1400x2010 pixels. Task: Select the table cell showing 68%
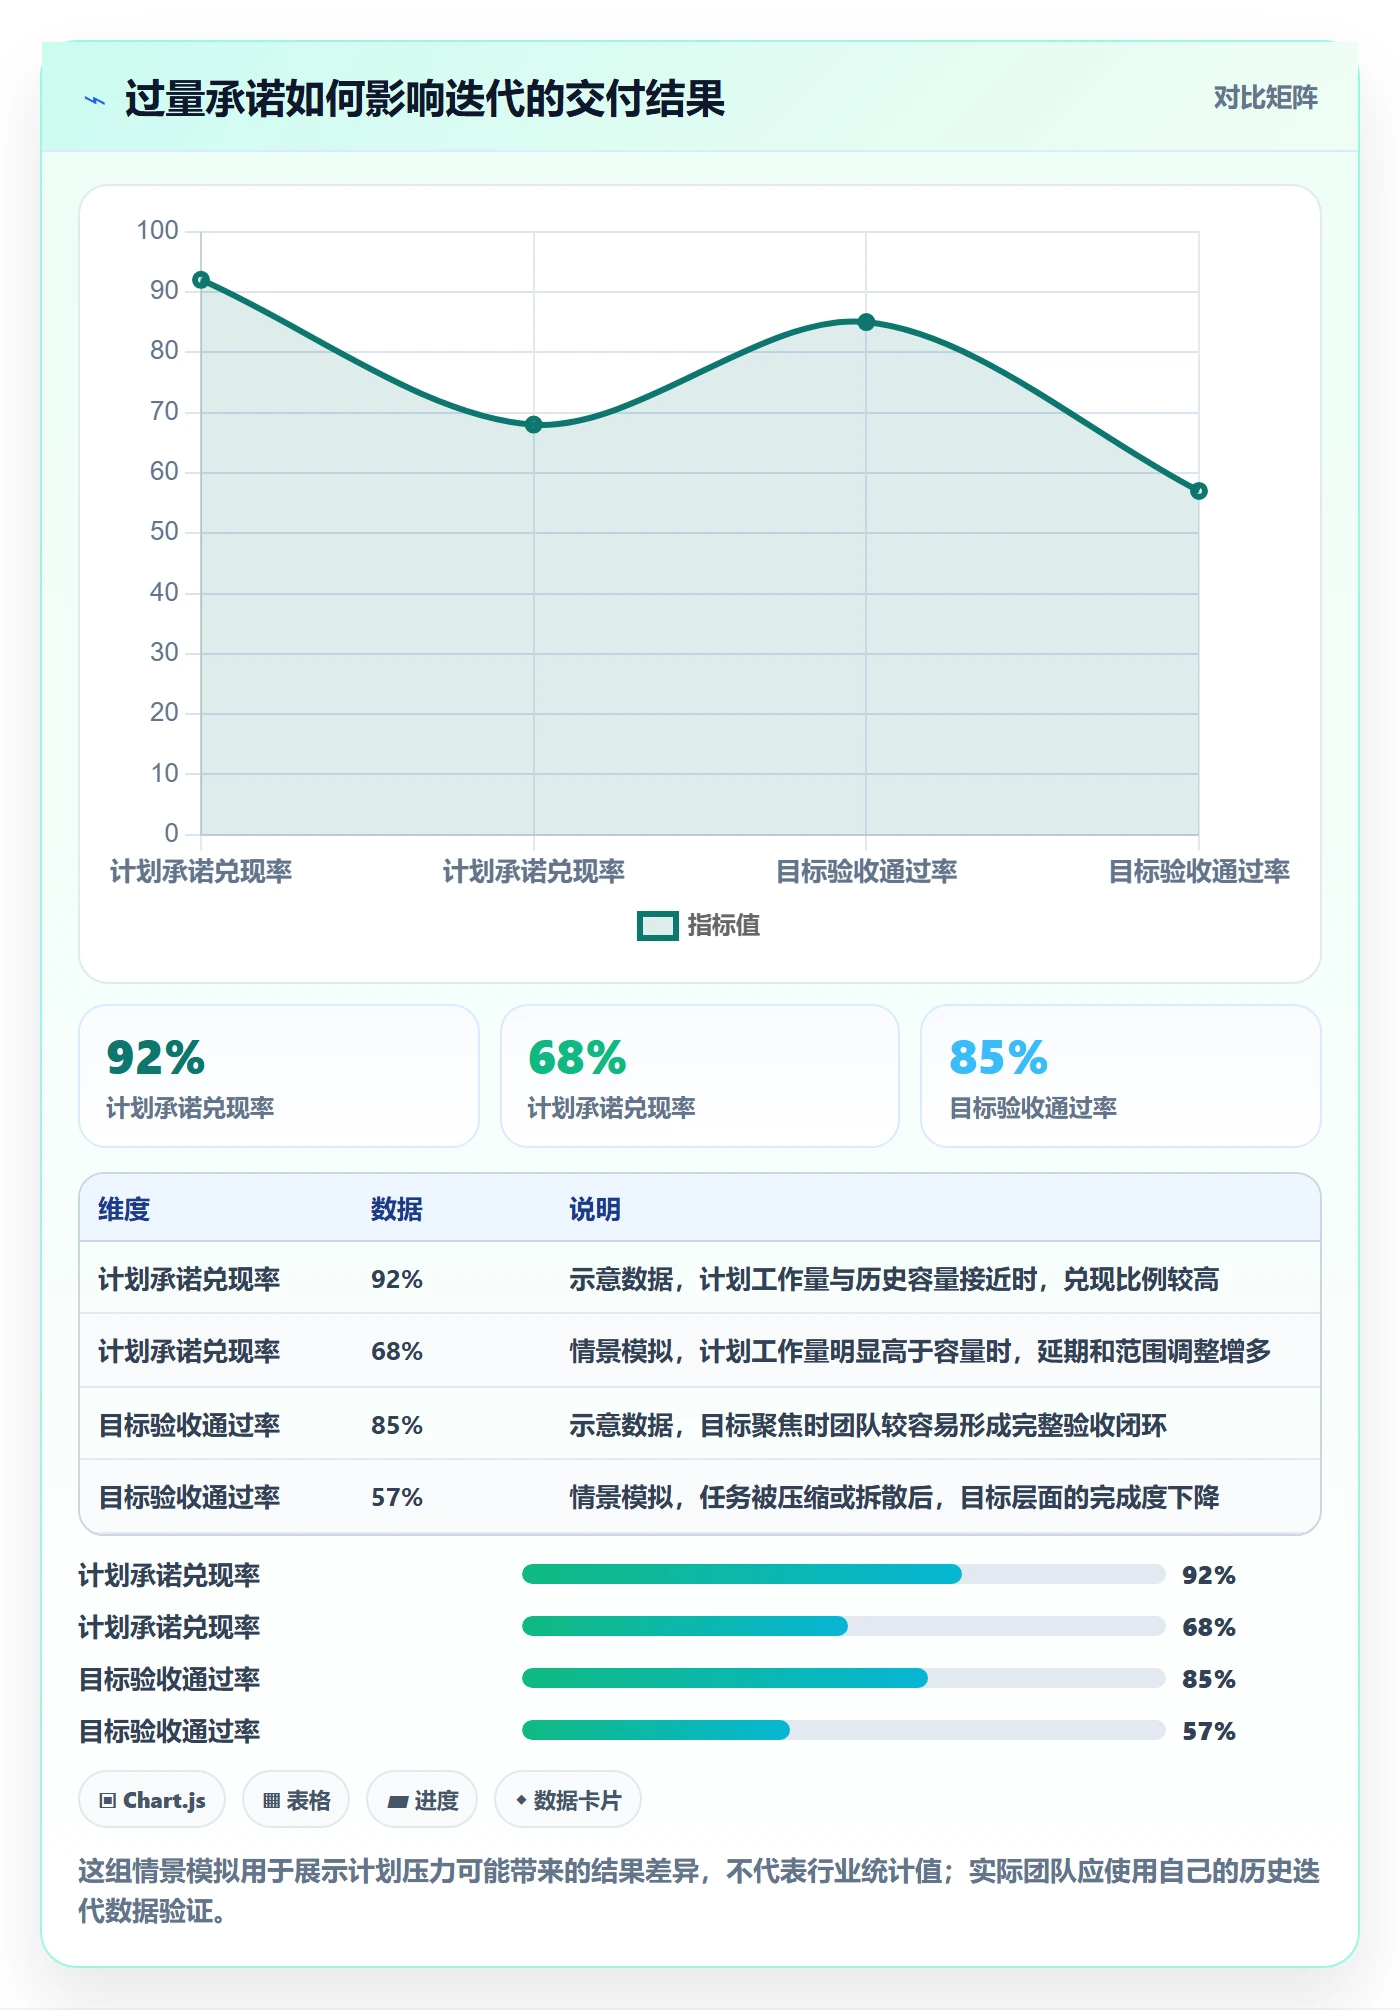click(x=397, y=1351)
